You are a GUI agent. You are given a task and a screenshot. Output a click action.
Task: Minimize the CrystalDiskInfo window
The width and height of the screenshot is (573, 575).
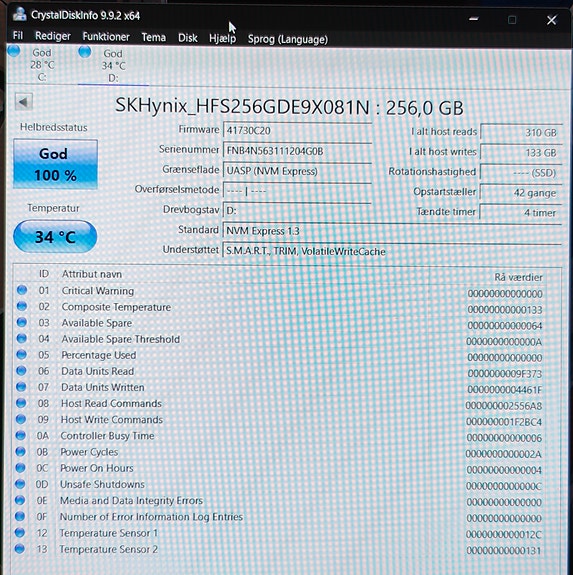coord(474,18)
